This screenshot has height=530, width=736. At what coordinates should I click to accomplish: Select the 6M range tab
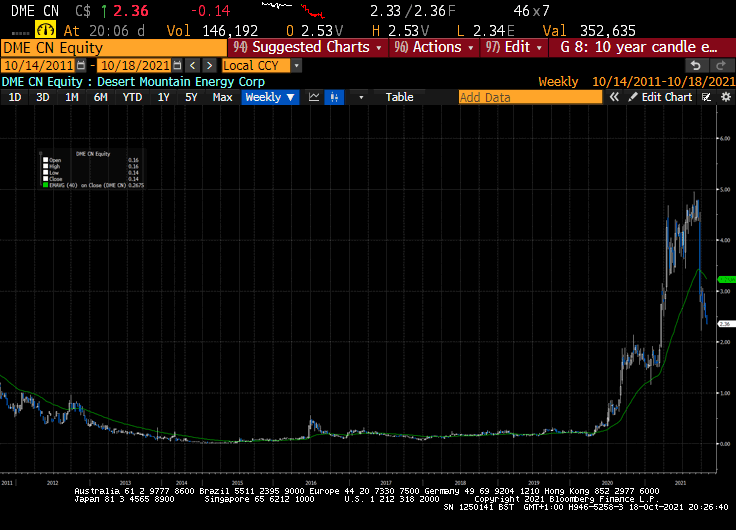click(100, 97)
